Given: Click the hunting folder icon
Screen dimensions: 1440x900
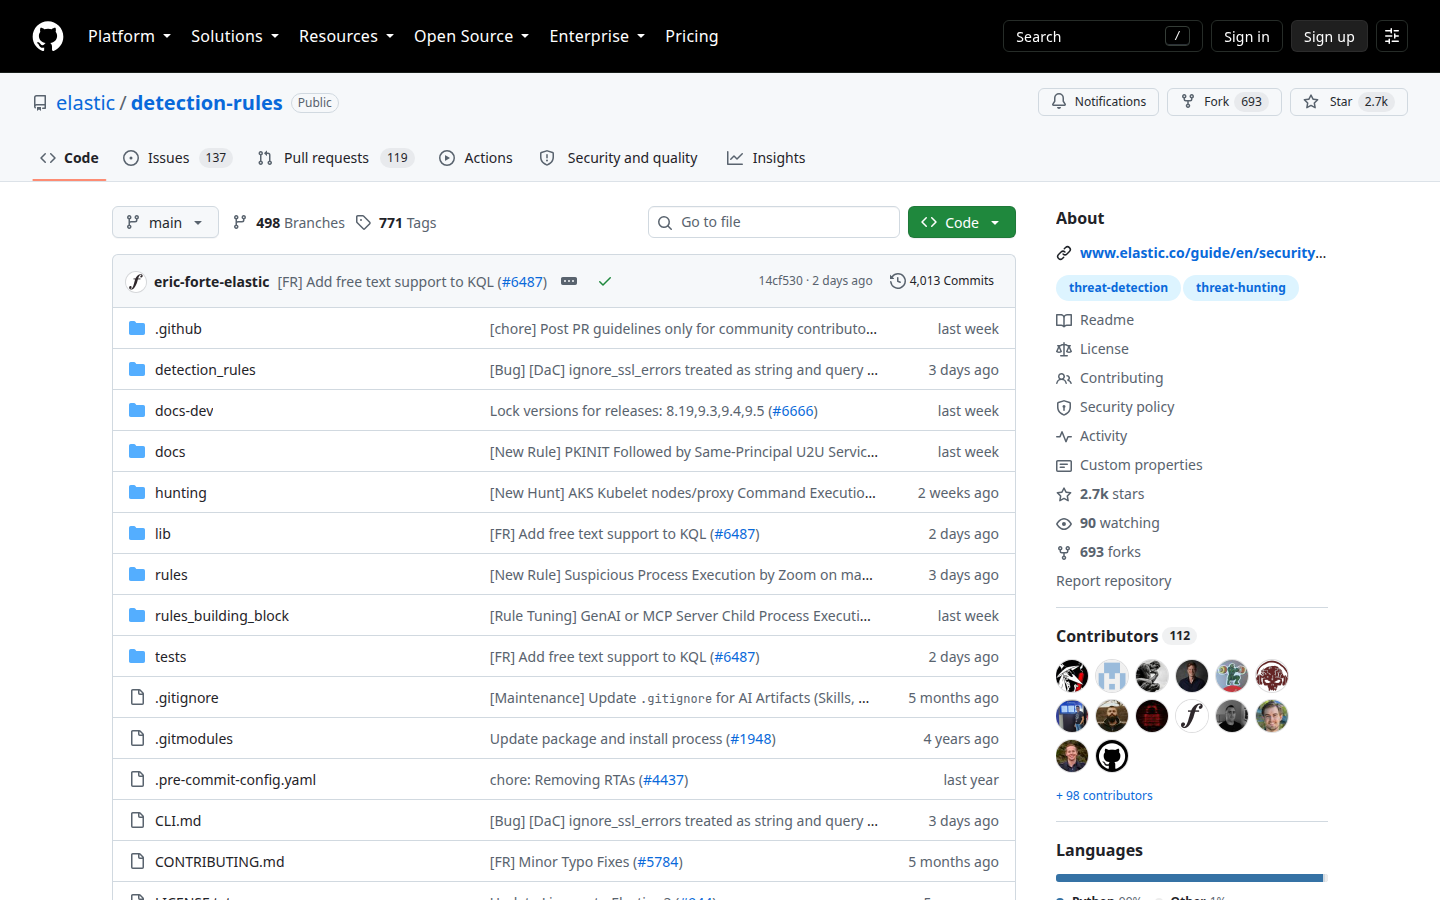Looking at the screenshot, I should 137,492.
